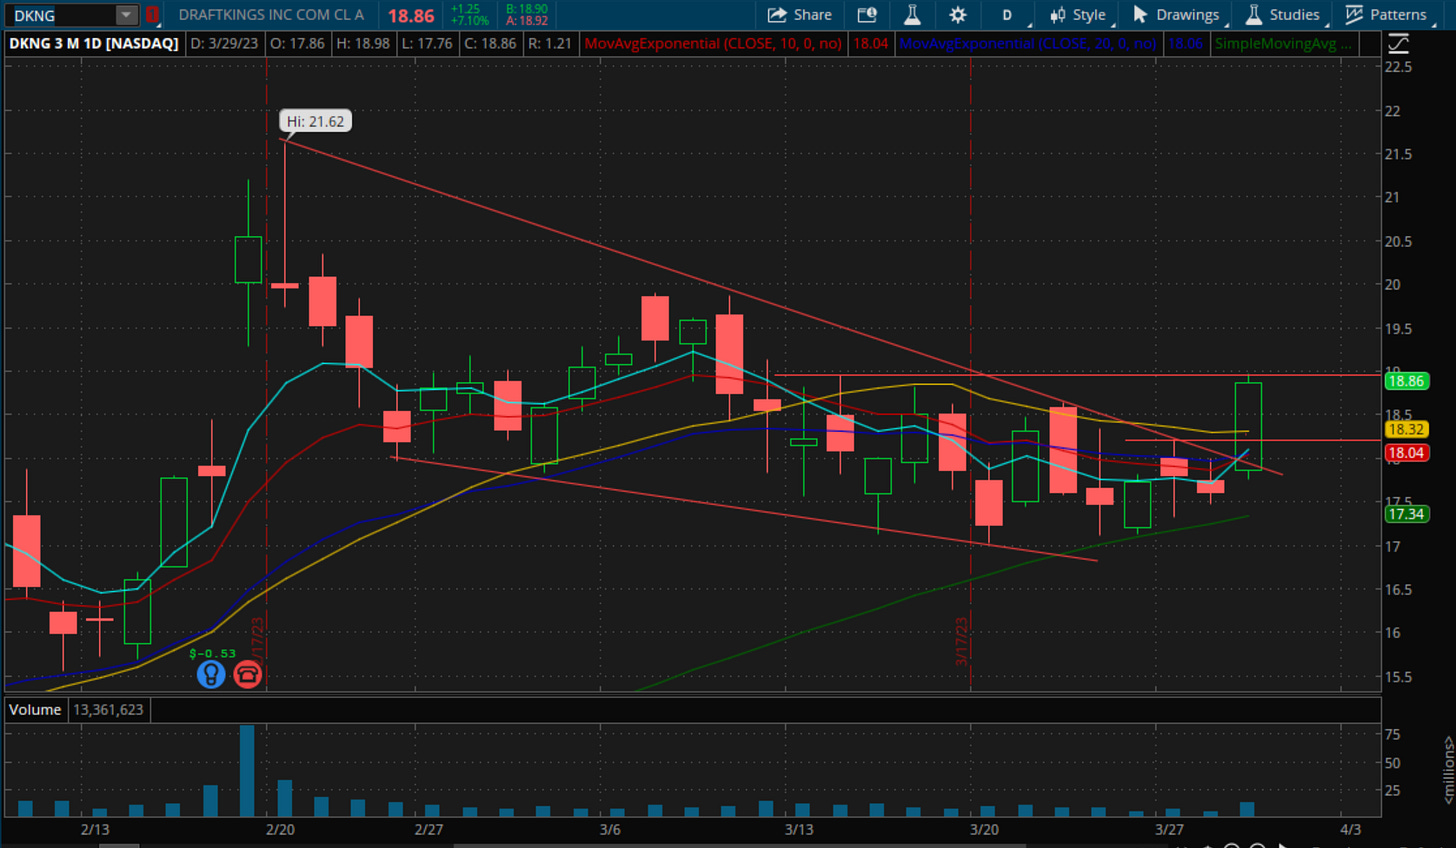Click the Hi: 21.62 price bubble
The width and height of the screenshot is (1456, 848).
pyautogui.click(x=315, y=121)
